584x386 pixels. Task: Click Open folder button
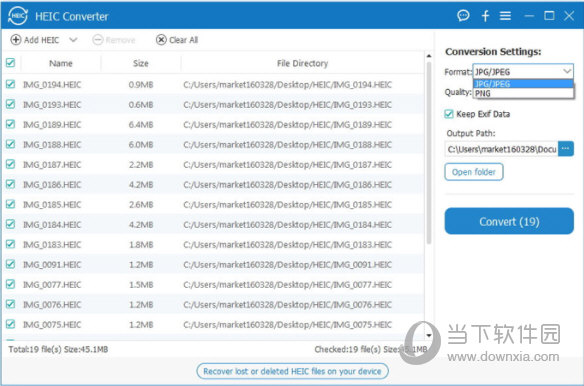click(x=474, y=172)
